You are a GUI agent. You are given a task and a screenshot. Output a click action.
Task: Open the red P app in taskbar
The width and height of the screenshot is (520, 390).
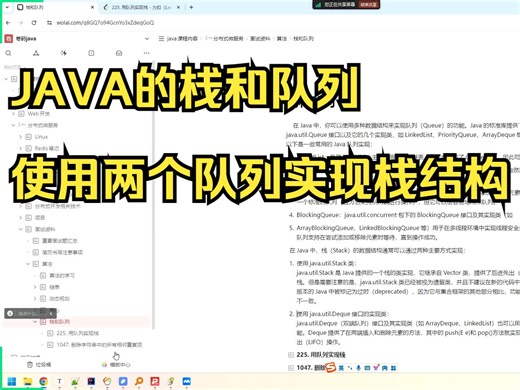point(155,381)
